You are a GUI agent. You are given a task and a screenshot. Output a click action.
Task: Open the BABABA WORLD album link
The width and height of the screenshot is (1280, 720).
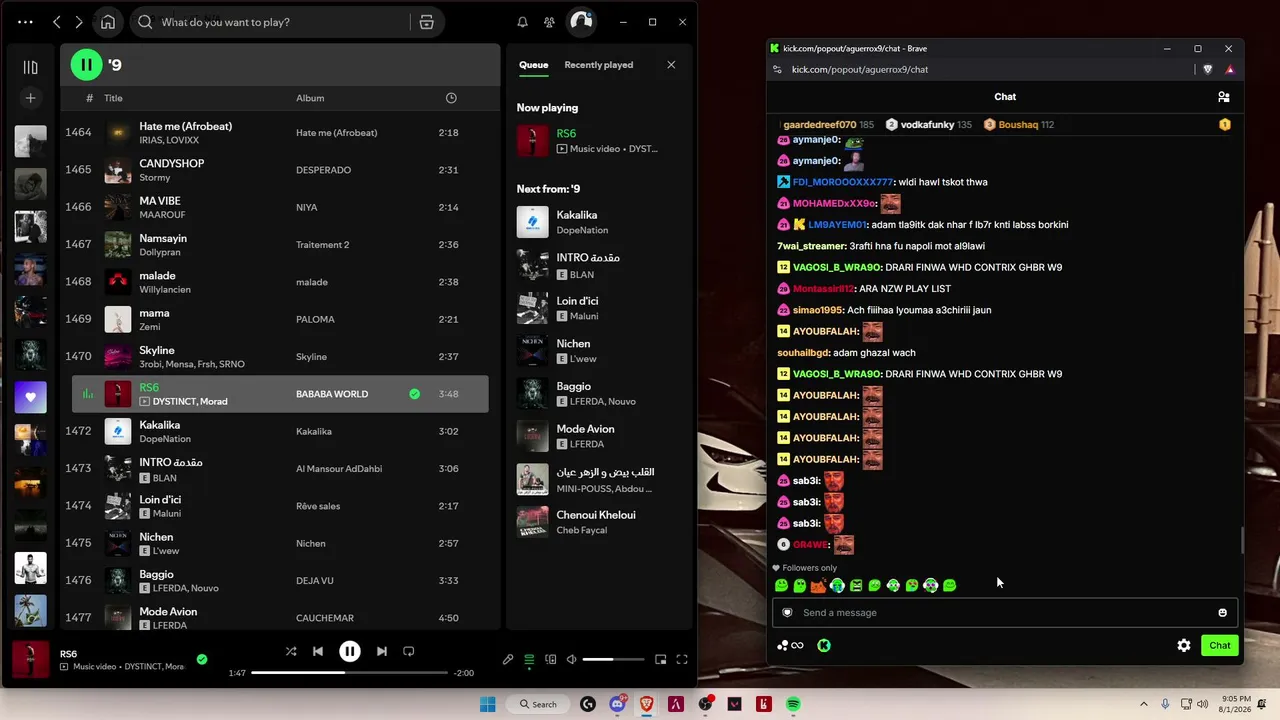click(332, 394)
